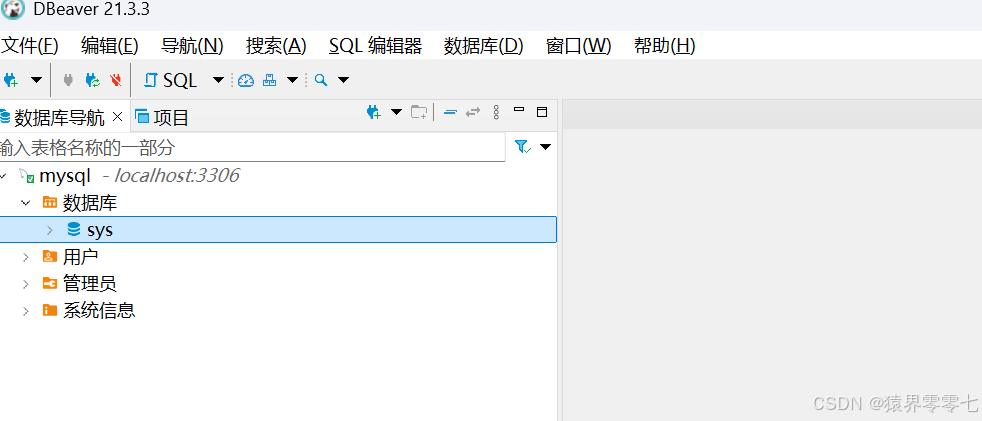Click the collapse all icon in navigator
Screen dimensions: 982x421
[450, 113]
